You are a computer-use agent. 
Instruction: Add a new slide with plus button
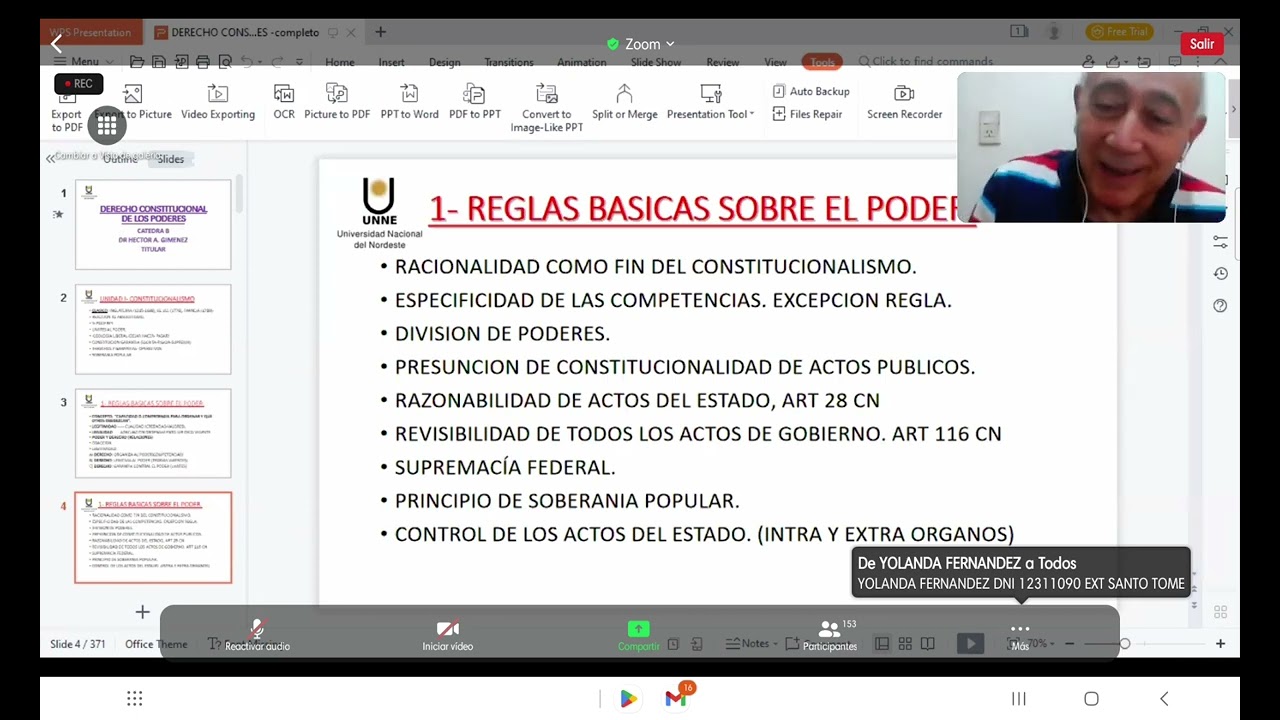click(x=142, y=612)
